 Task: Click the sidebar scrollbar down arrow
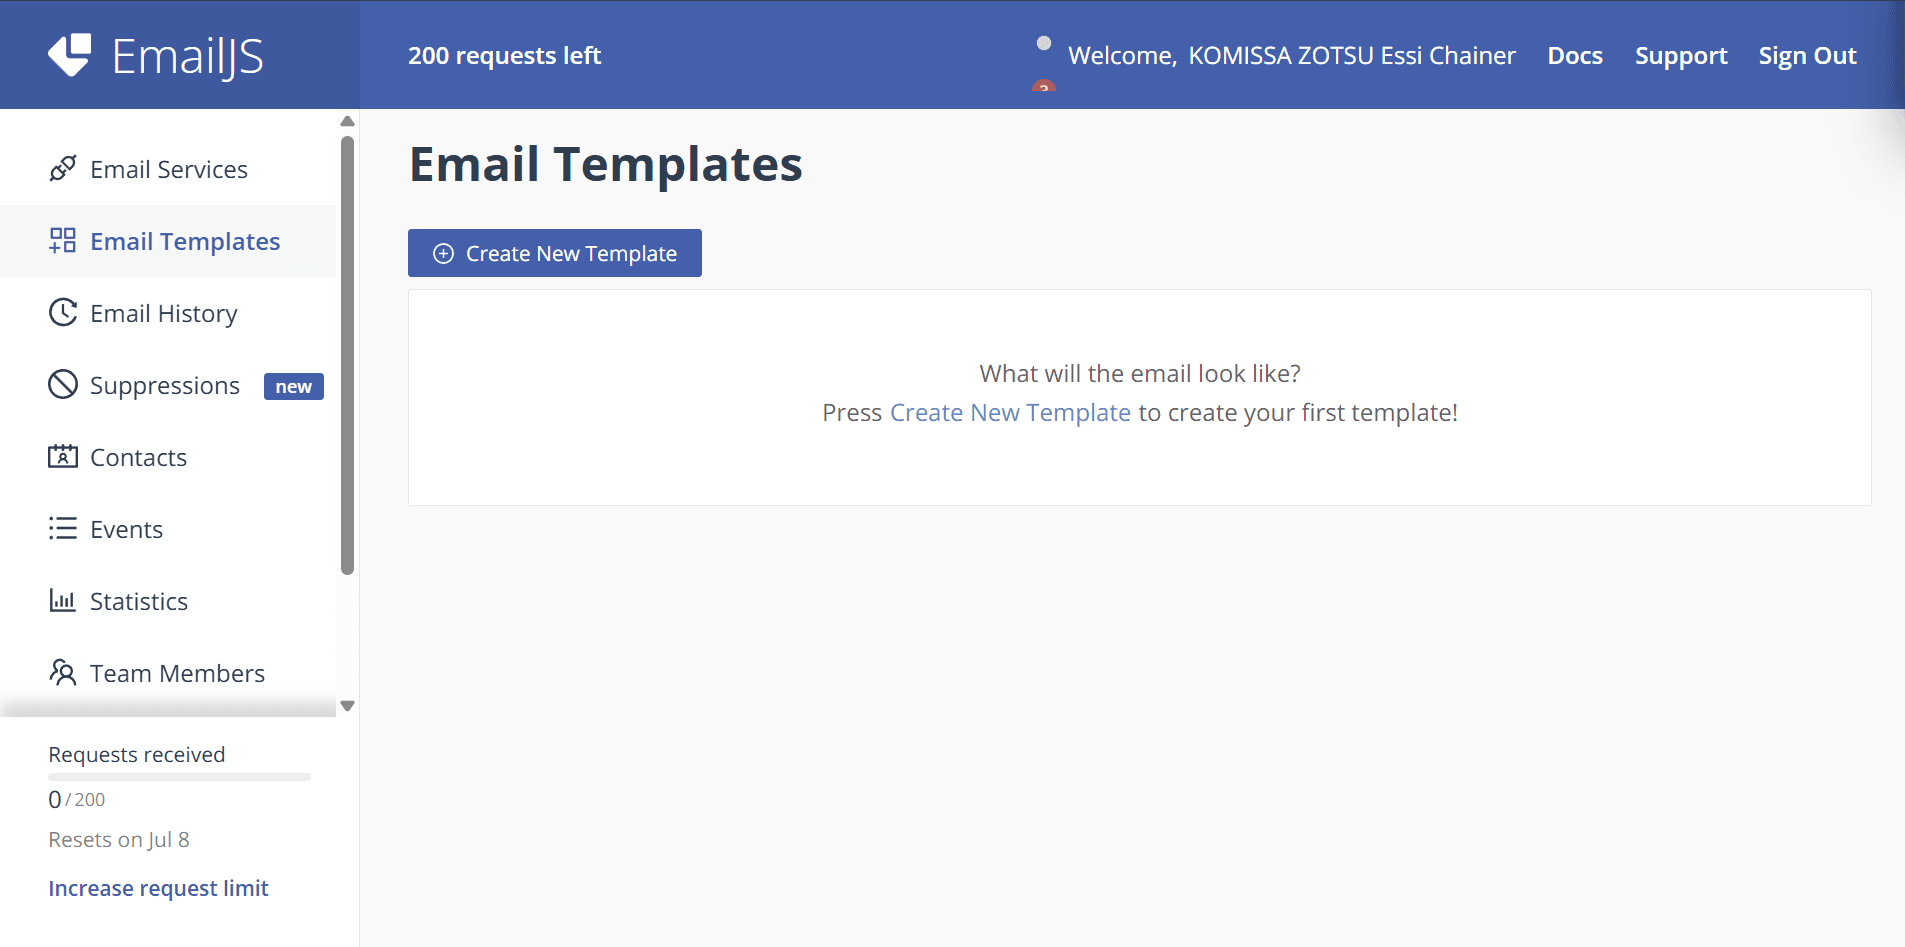[347, 705]
